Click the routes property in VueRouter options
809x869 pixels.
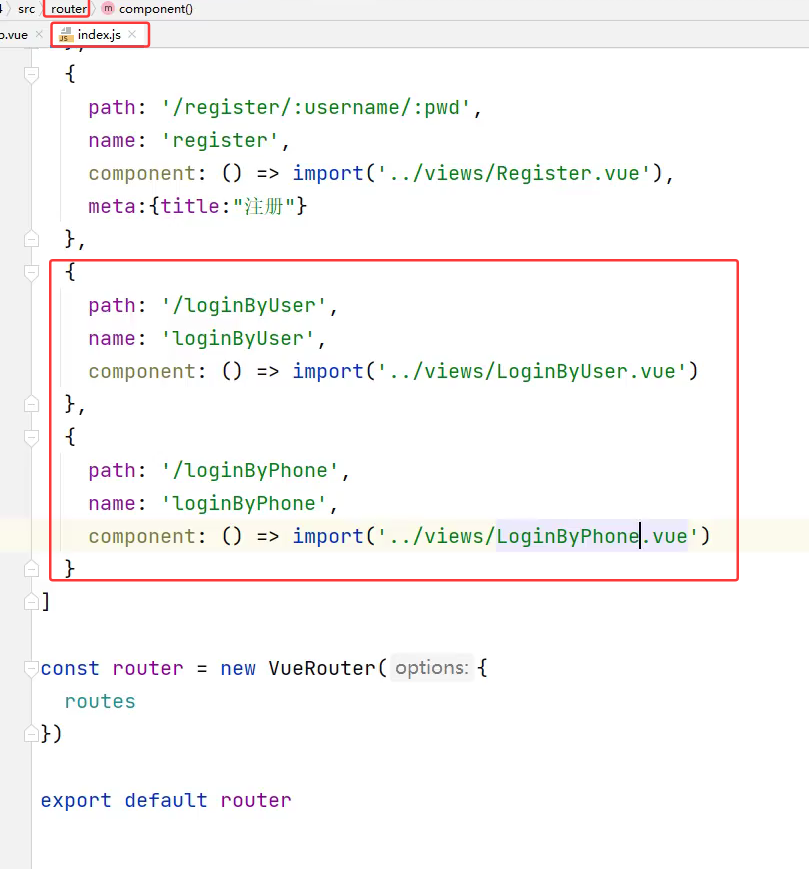coord(100,702)
